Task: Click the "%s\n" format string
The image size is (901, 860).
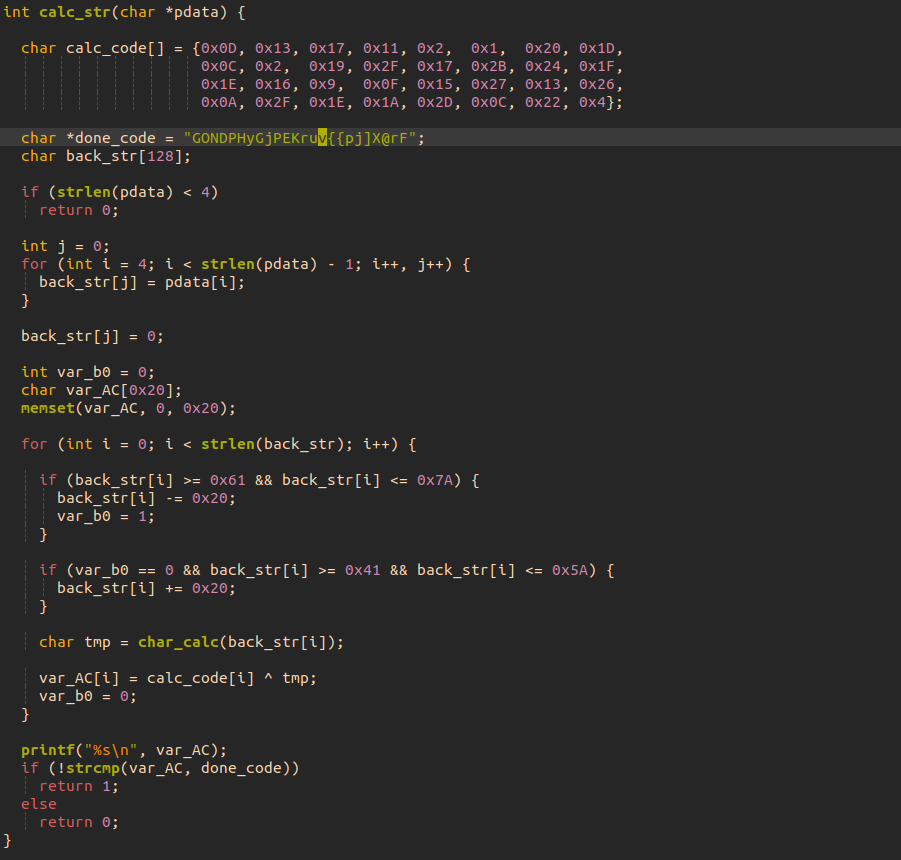Action: pos(111,750)
